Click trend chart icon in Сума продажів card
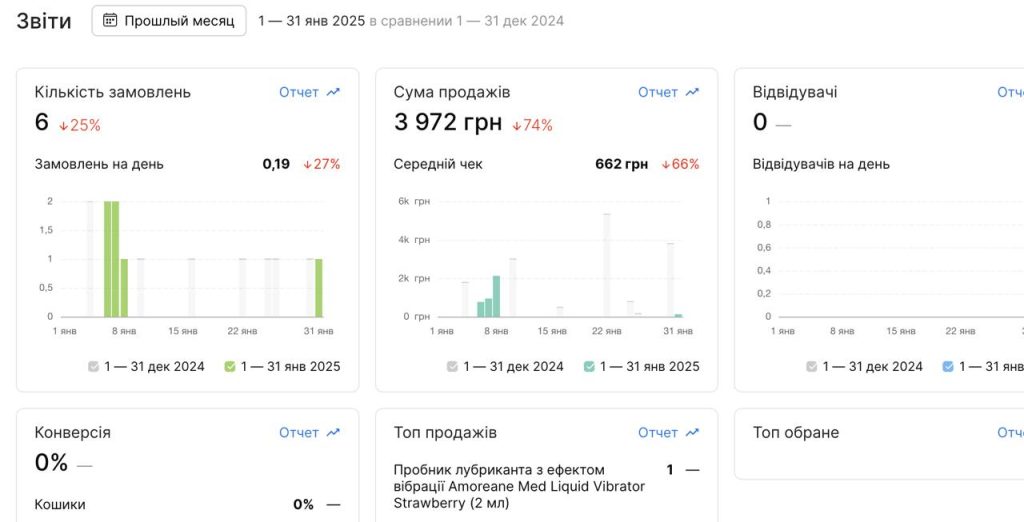 point(692,92)
